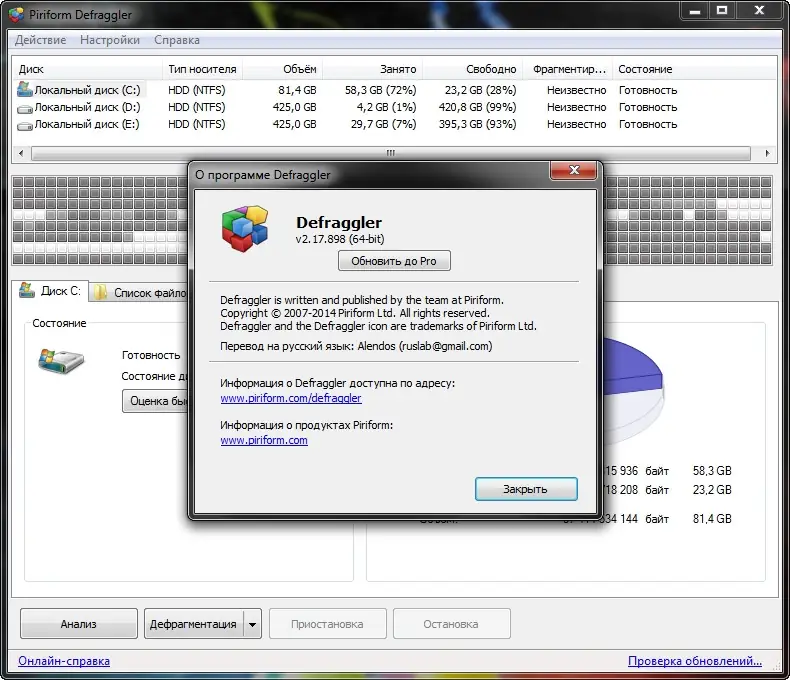Viewport: 790px width, 680px height.
Task: Click the 420,8 GB (99%) free cell
Action: [x=478, y=107]
